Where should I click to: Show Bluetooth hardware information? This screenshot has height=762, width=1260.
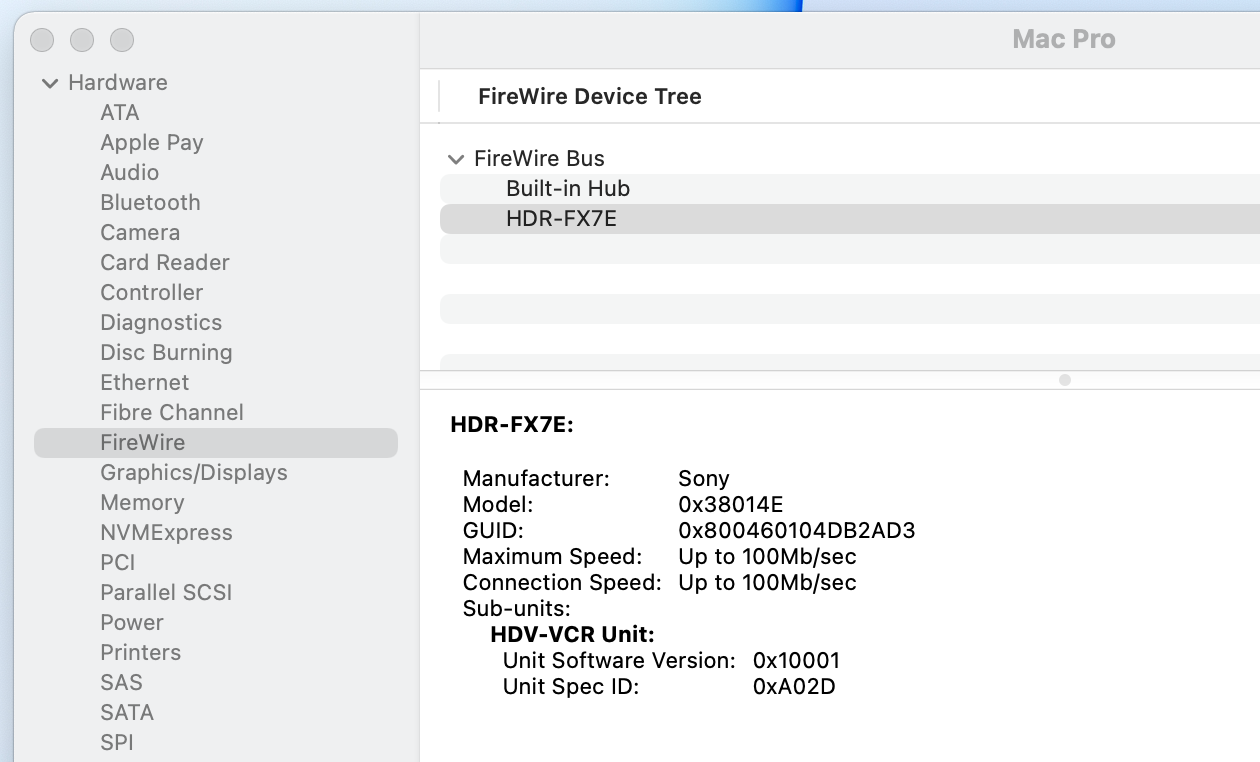click(150, 203)
